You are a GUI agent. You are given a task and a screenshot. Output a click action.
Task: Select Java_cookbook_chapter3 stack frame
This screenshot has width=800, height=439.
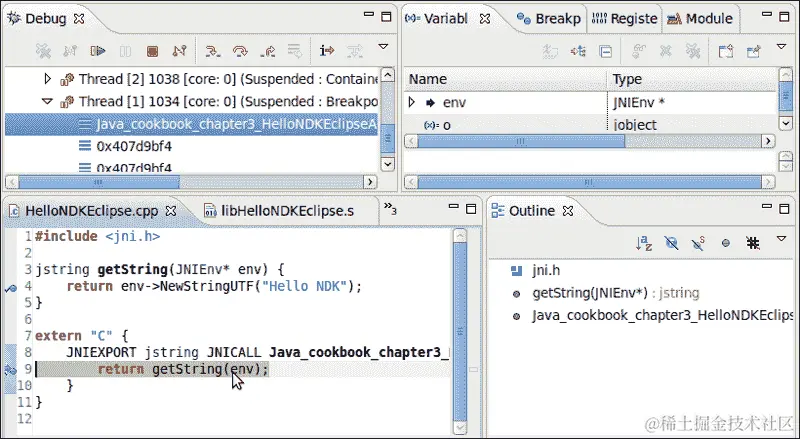click(191, 125)
